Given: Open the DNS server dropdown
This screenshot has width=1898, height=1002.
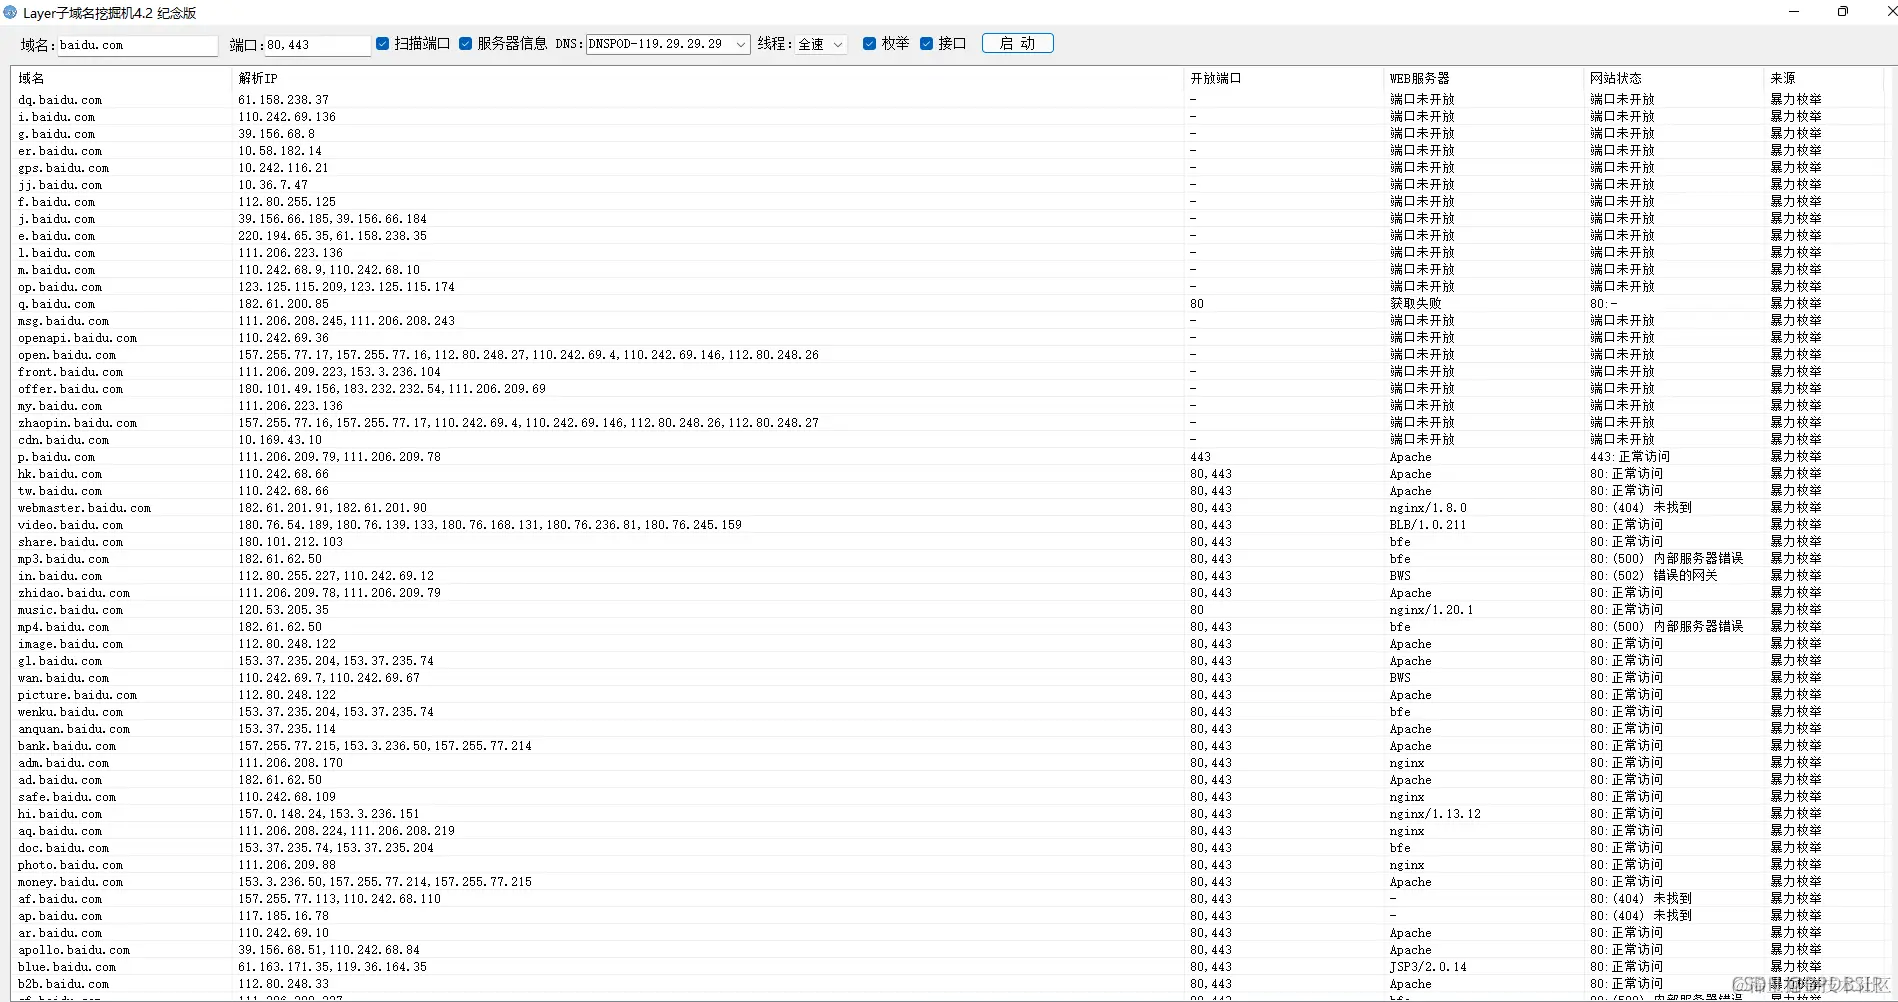Looking at the screenshot, I should (x=668, y=44).
